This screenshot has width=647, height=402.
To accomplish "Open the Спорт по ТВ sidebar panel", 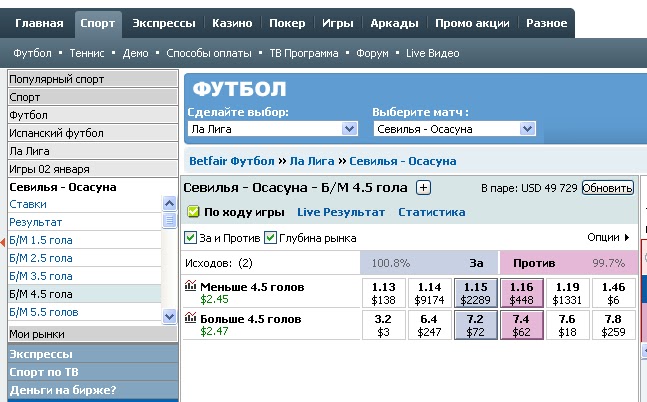I will pos(93,372).
